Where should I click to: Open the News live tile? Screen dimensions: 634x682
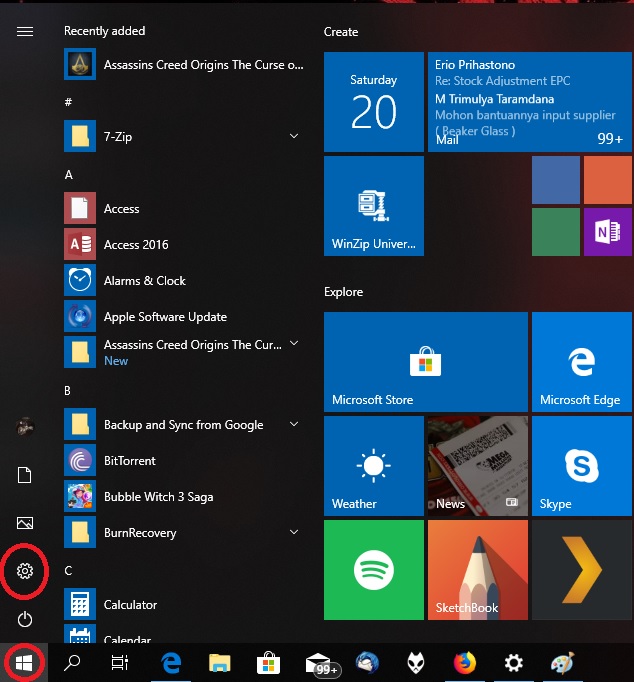(478, 466)
